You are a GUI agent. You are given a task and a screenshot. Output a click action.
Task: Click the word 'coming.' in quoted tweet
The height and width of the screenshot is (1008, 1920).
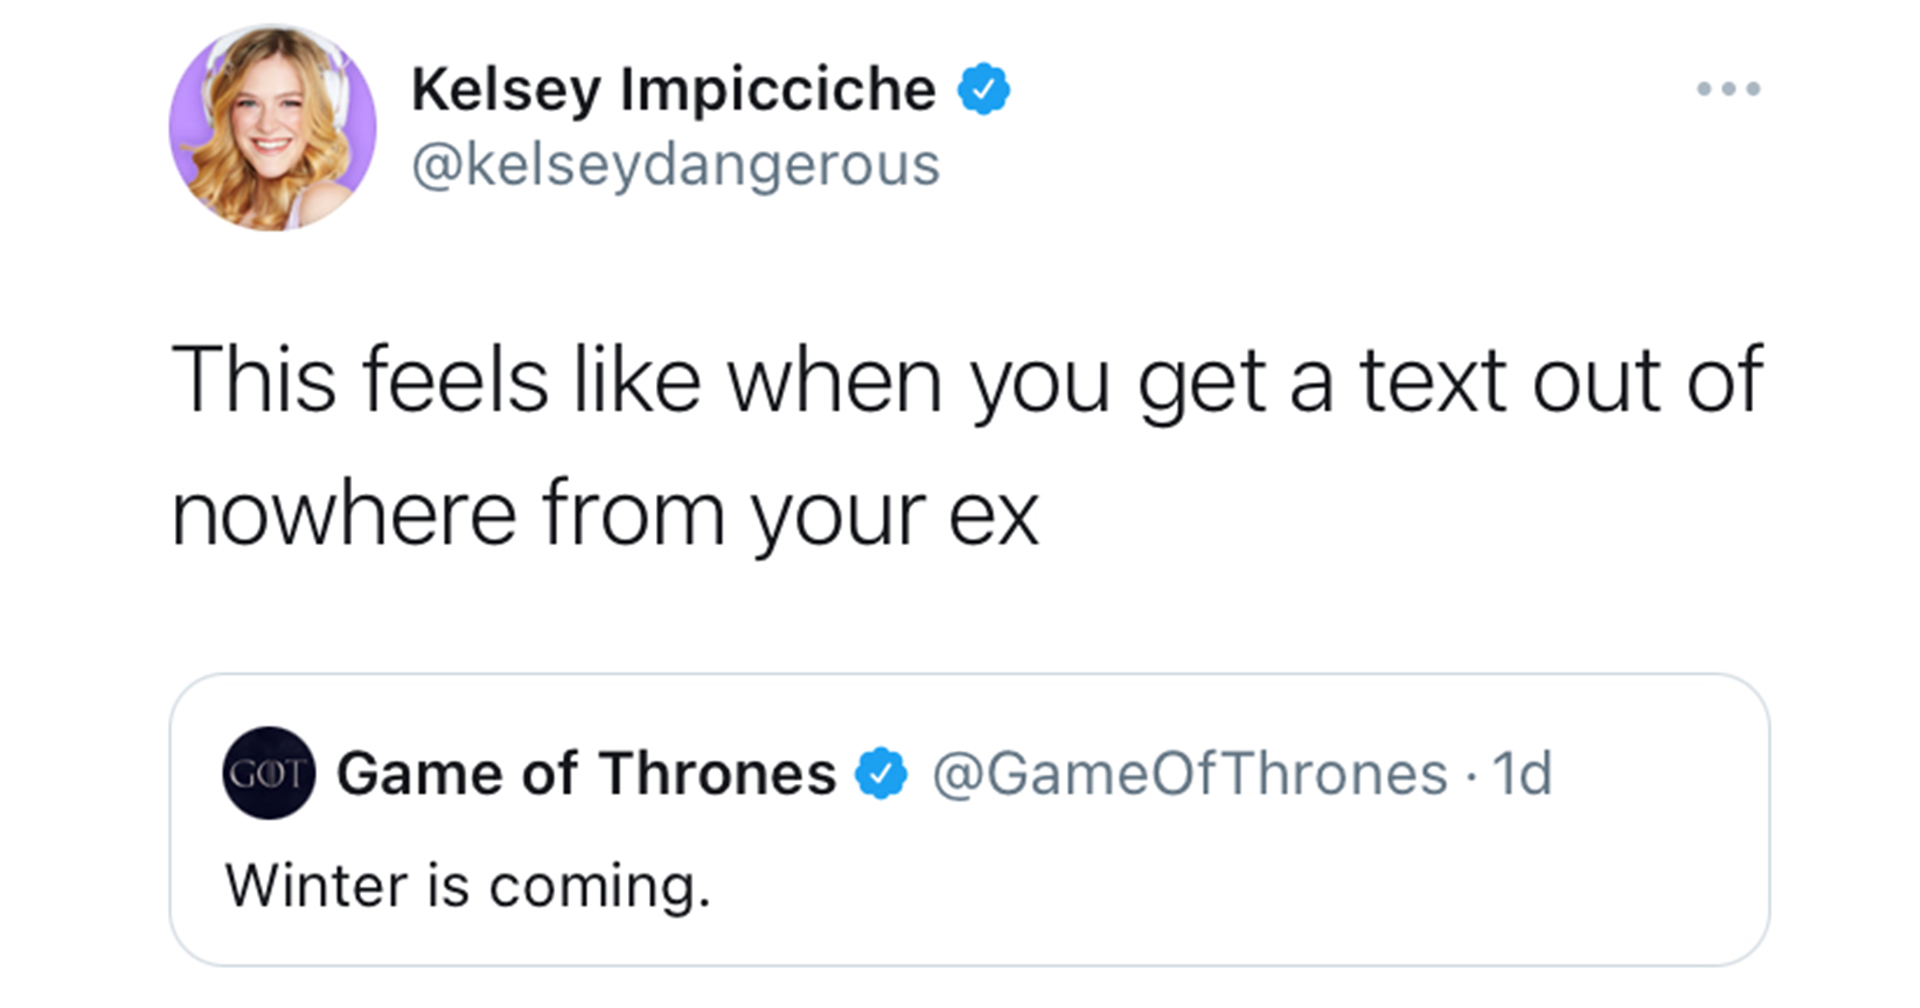(x=600, y=888)
